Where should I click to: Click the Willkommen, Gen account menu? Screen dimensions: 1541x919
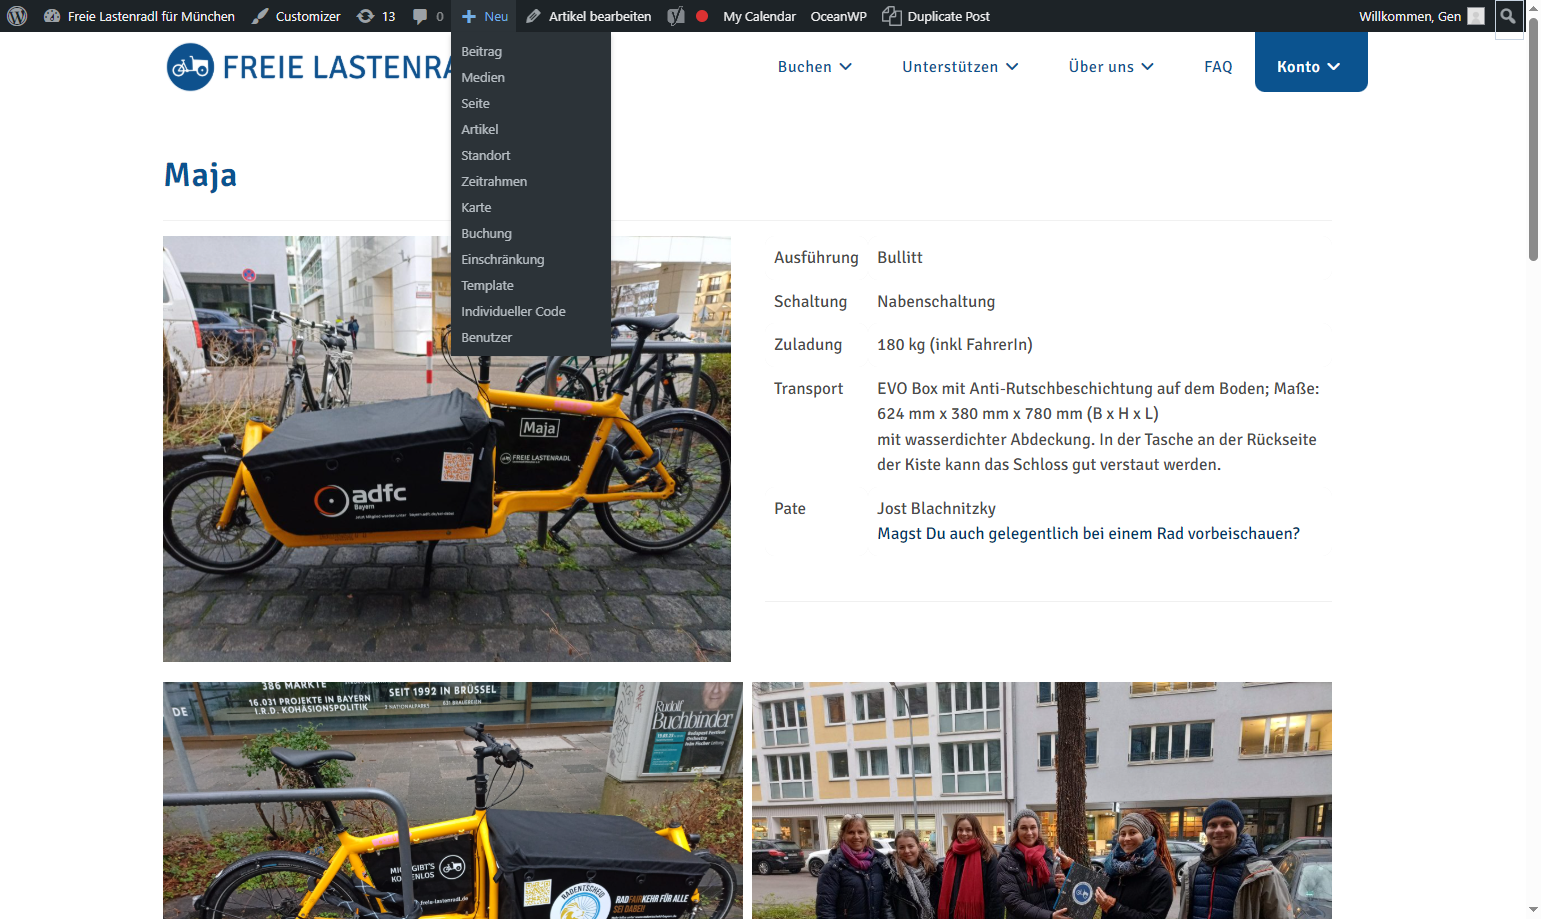tap(1421, 16)
